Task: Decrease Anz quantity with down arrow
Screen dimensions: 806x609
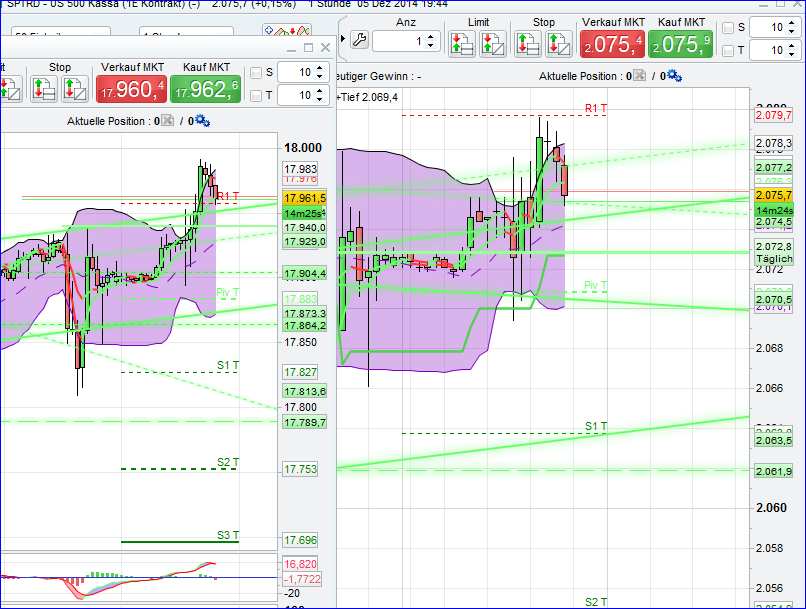Action: [x=431, y=46]
